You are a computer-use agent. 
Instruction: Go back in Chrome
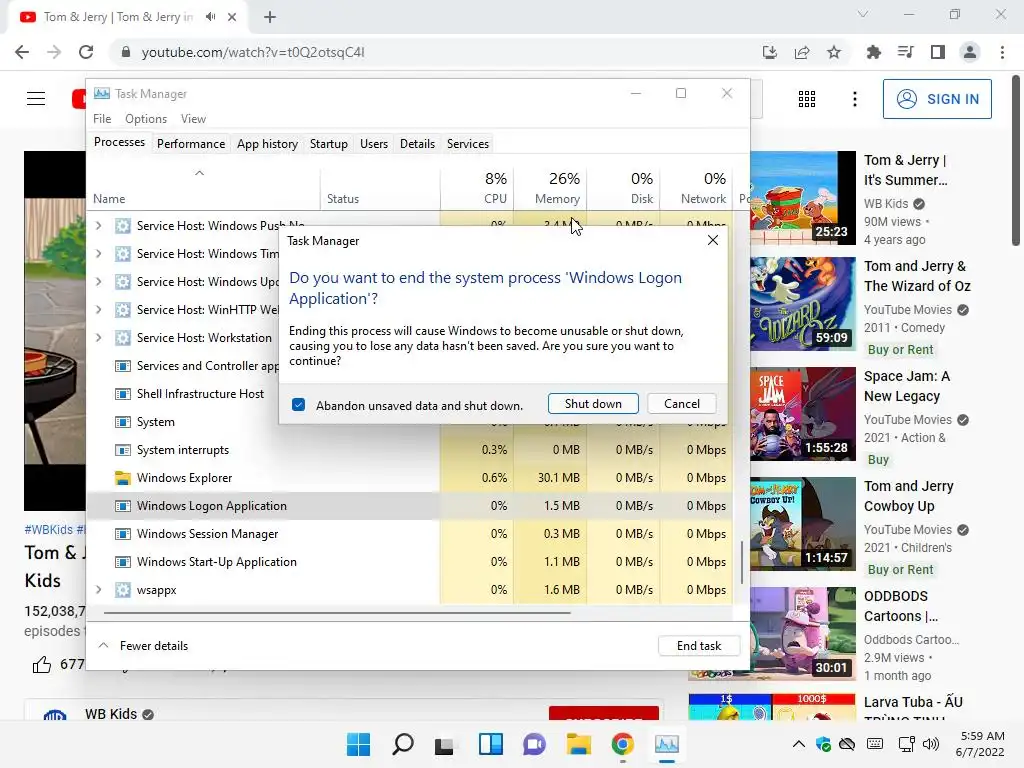coord(22,52)
